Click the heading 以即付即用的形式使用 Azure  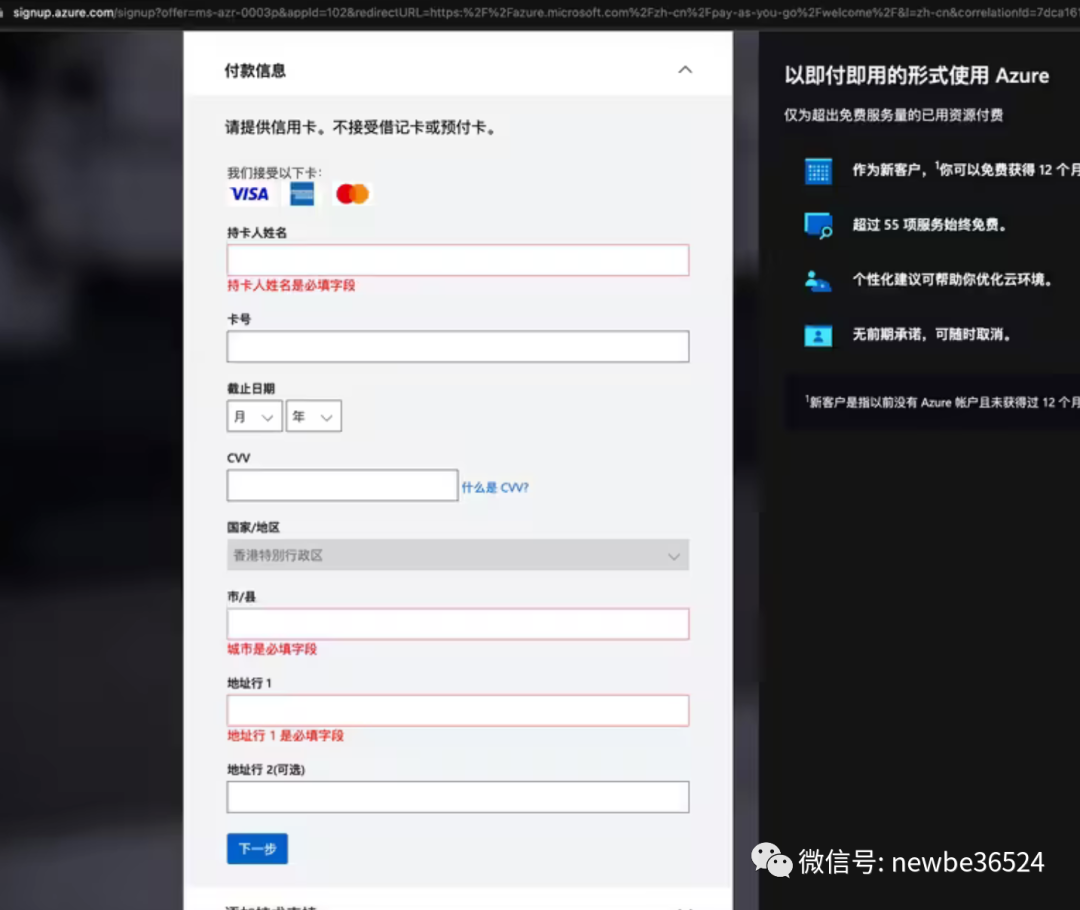916,75
